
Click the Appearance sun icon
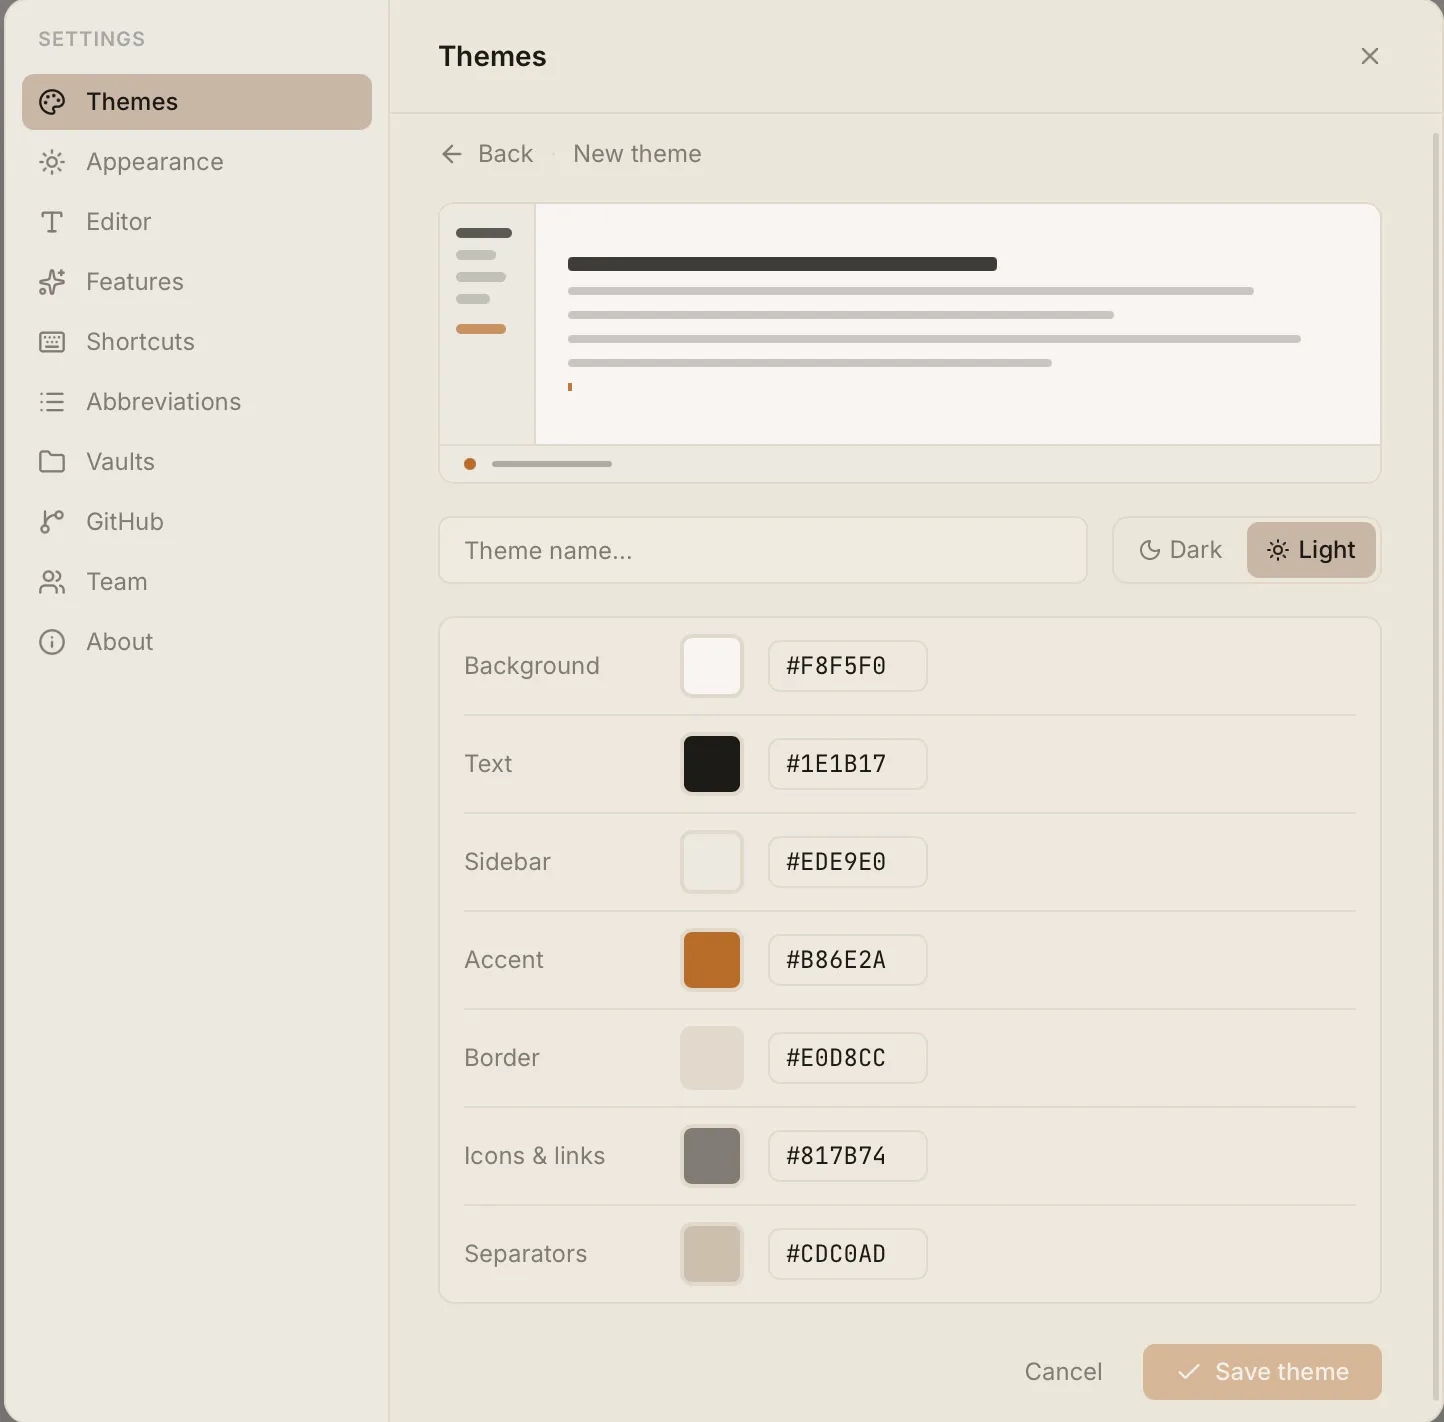tap(52, 162)
